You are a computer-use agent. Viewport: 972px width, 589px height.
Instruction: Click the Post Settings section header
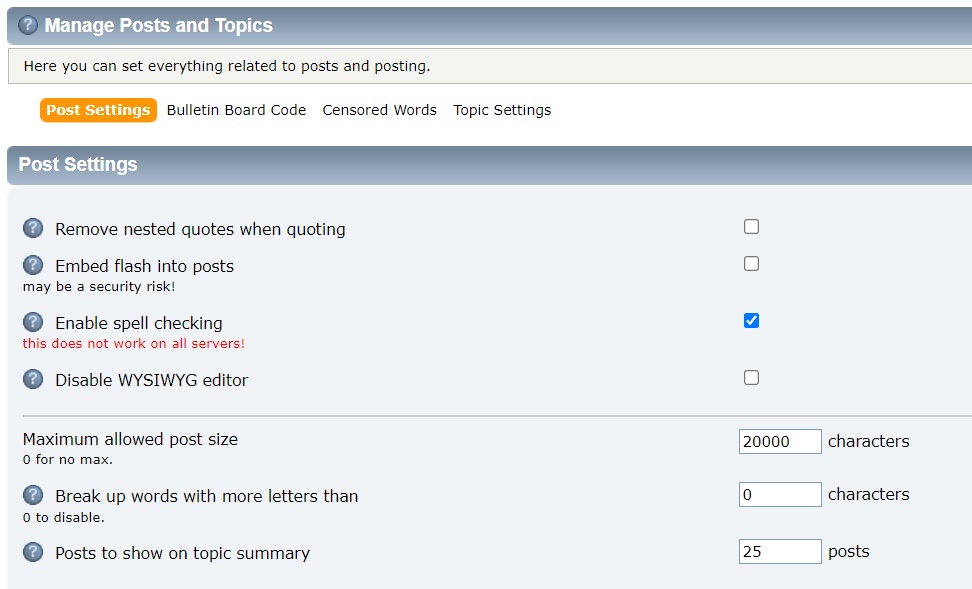click(78, 164)
